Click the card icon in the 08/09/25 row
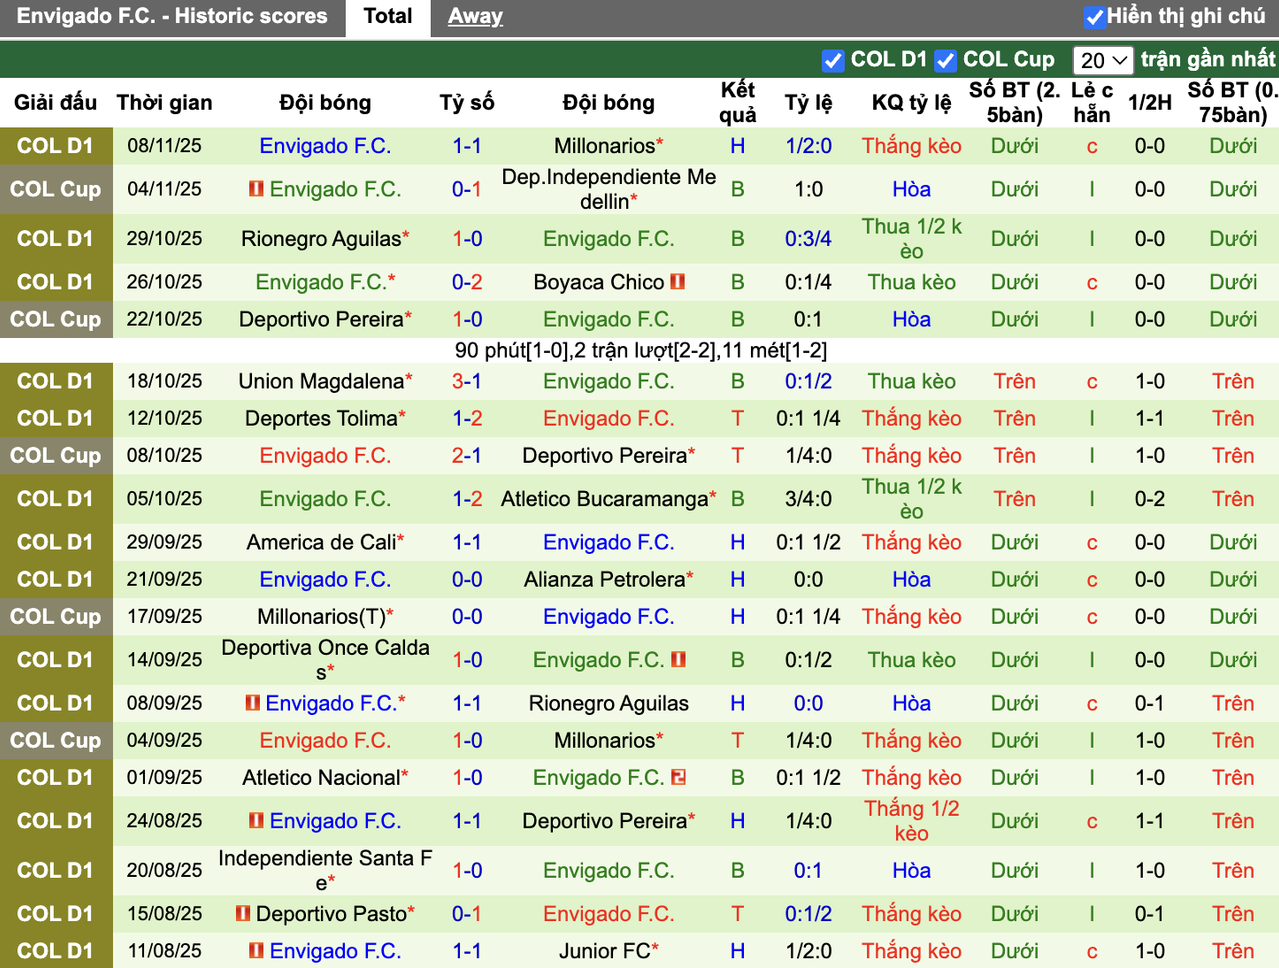 click(253, 703)
